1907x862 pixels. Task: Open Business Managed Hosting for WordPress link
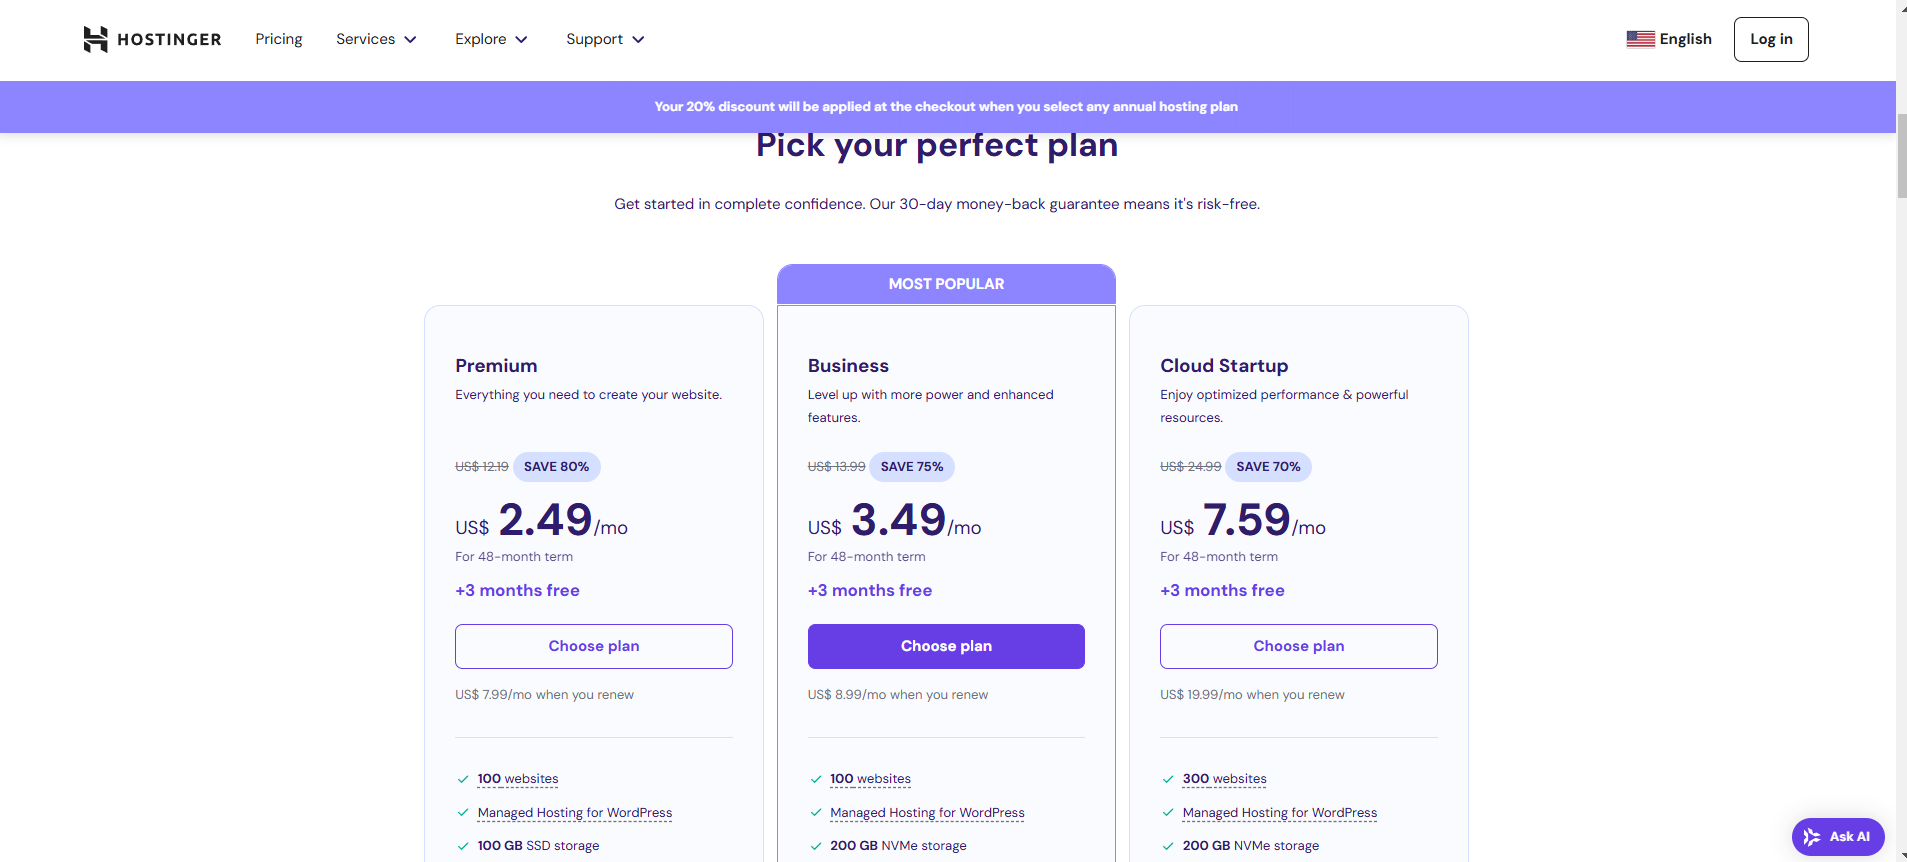click(927, 813)
